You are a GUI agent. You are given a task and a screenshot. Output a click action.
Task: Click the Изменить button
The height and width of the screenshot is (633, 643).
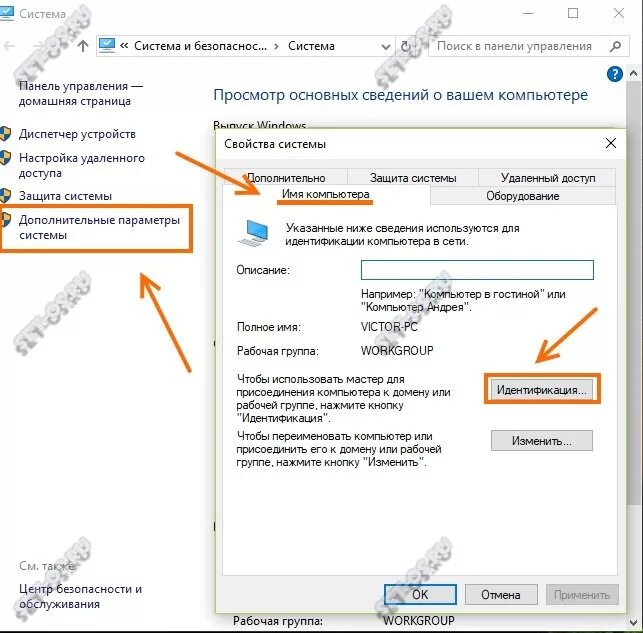coord(542,441)
